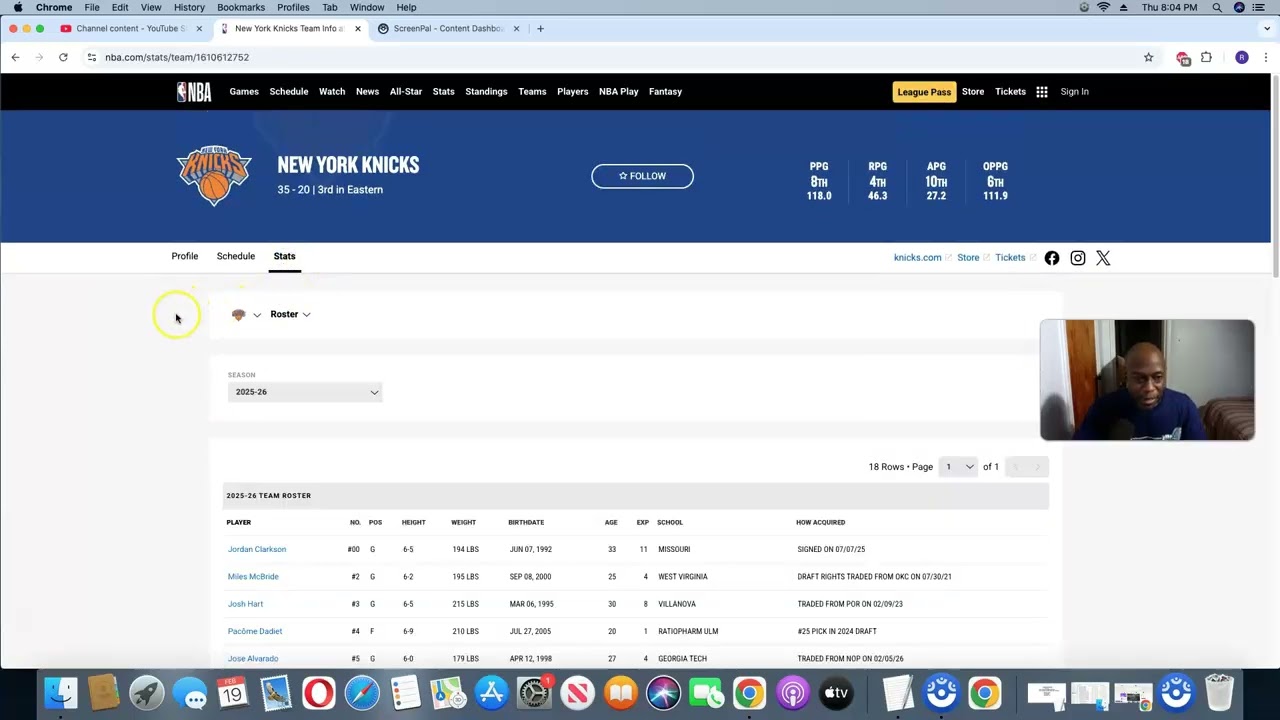Open Sign In link
The height and width of the screenshot is (720, 1280).
1074,92
